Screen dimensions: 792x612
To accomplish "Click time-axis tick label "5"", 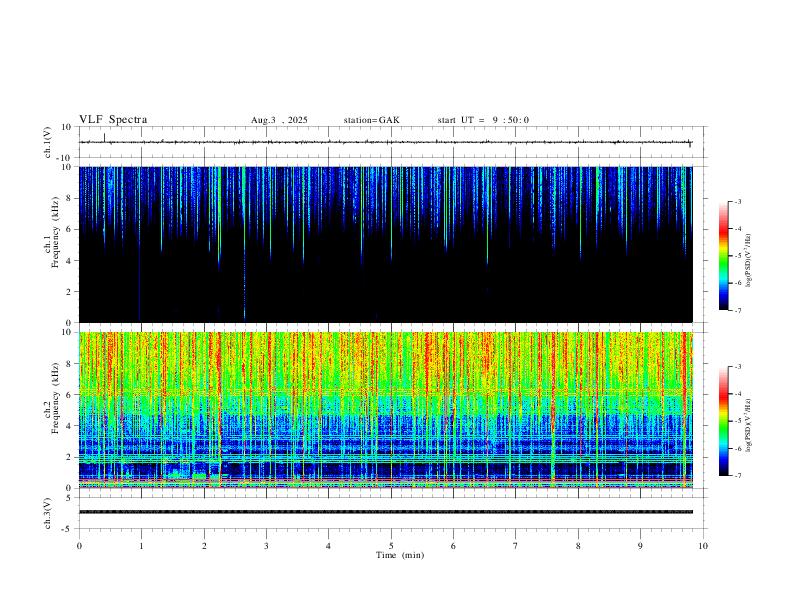I will point(391,546).
